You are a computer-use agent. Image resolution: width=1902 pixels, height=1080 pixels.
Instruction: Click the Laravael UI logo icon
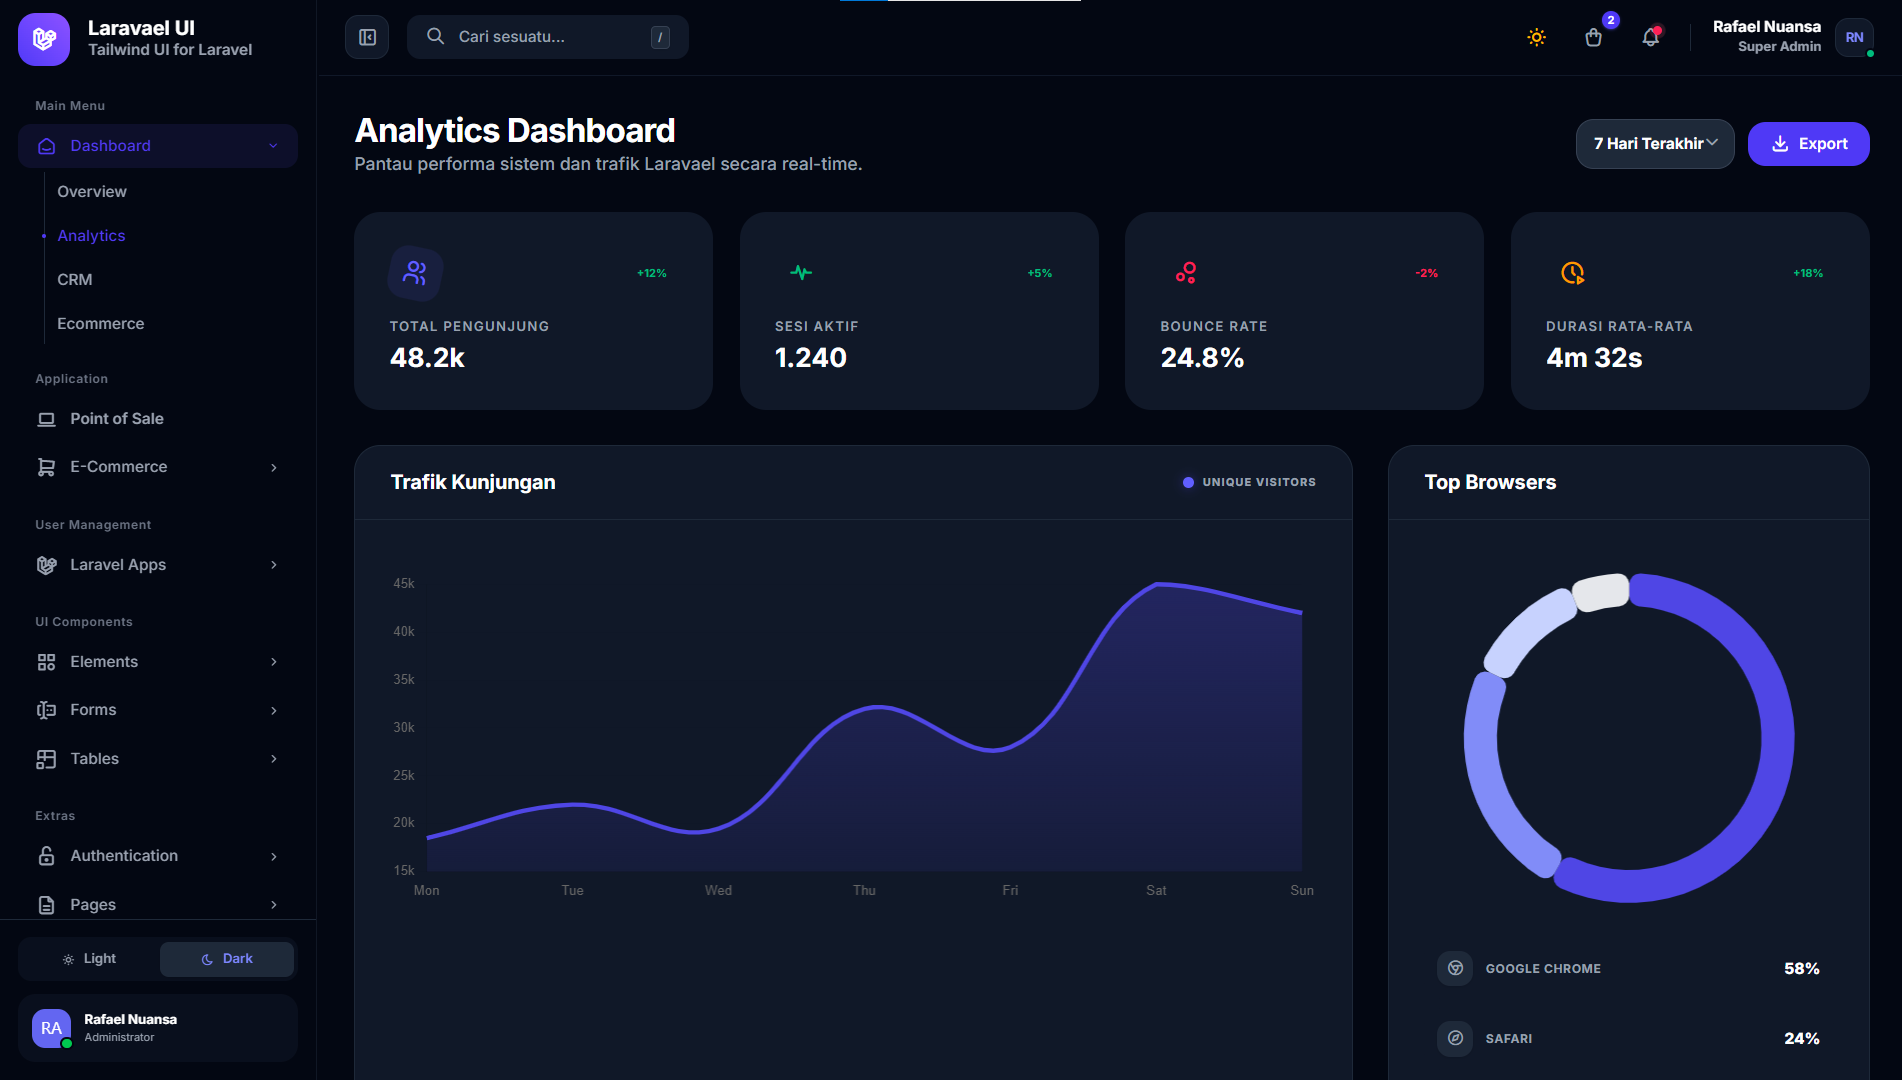pyautogui.click(x=44, y=39)
